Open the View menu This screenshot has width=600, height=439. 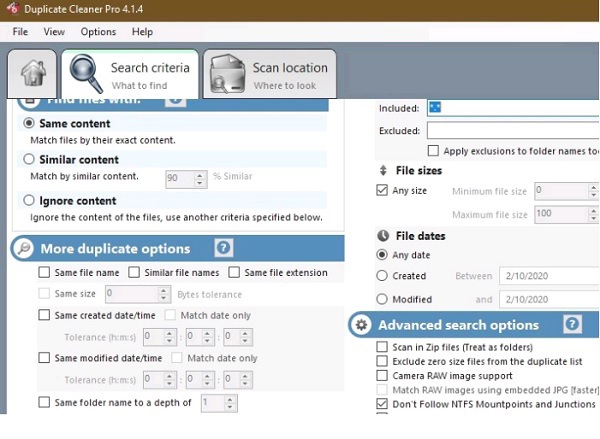pyautogui.click(x=54, y=32)
